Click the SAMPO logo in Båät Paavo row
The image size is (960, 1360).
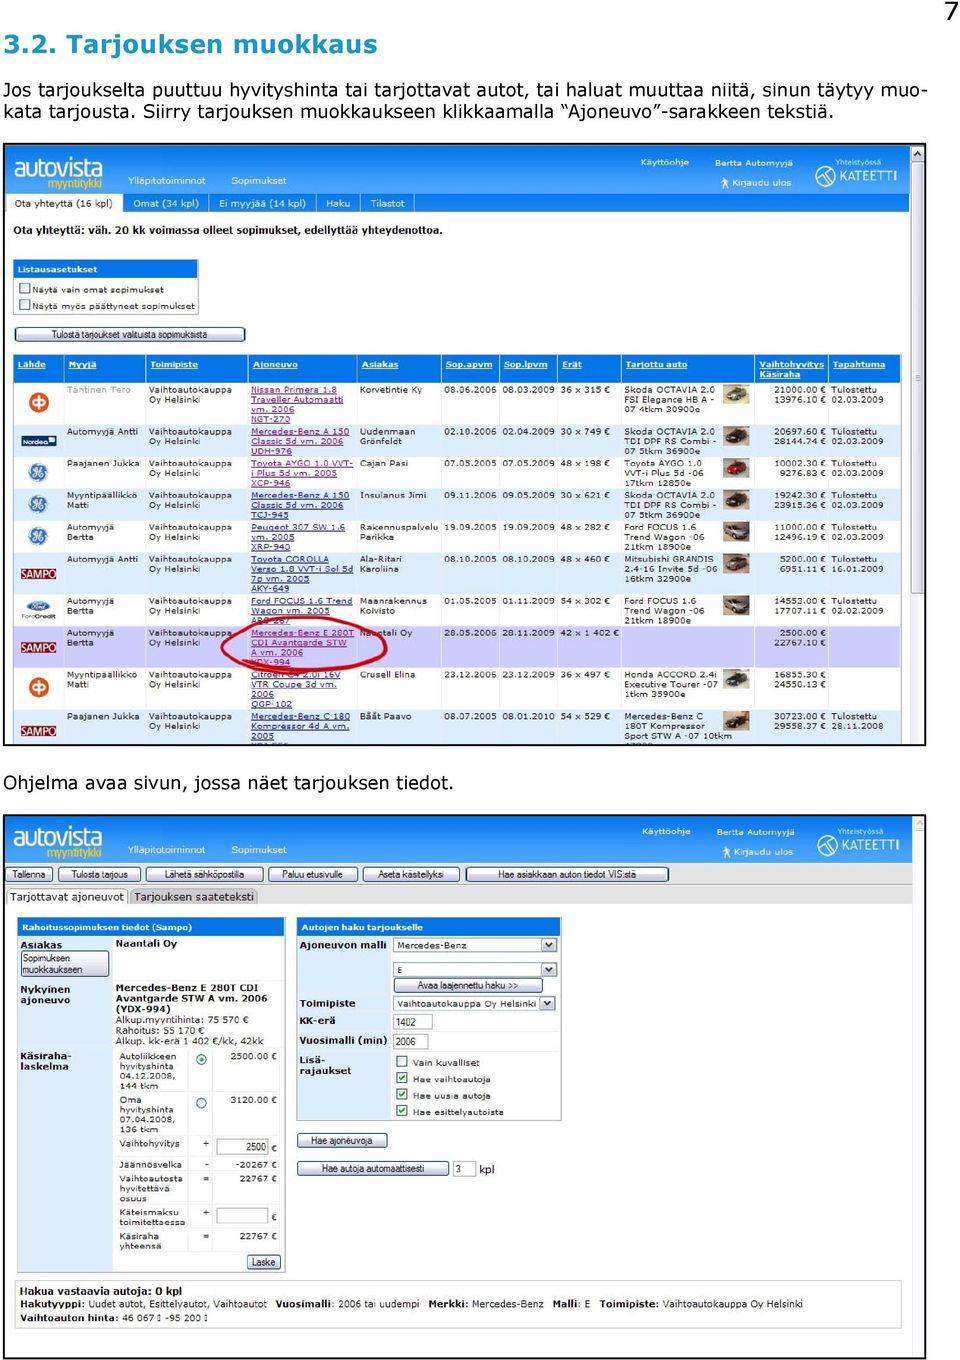[x=38, y=731]
